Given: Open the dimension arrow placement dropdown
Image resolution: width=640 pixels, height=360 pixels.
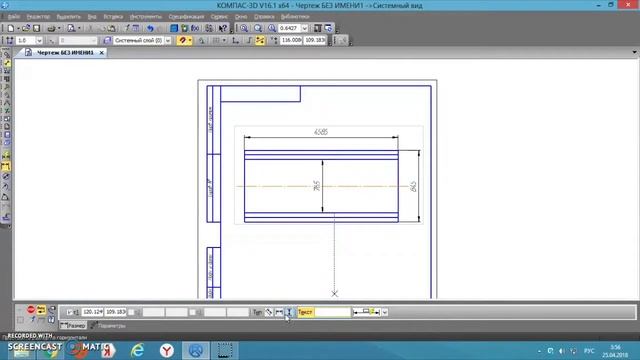Looking at the screenshot, I should point(384,312).
